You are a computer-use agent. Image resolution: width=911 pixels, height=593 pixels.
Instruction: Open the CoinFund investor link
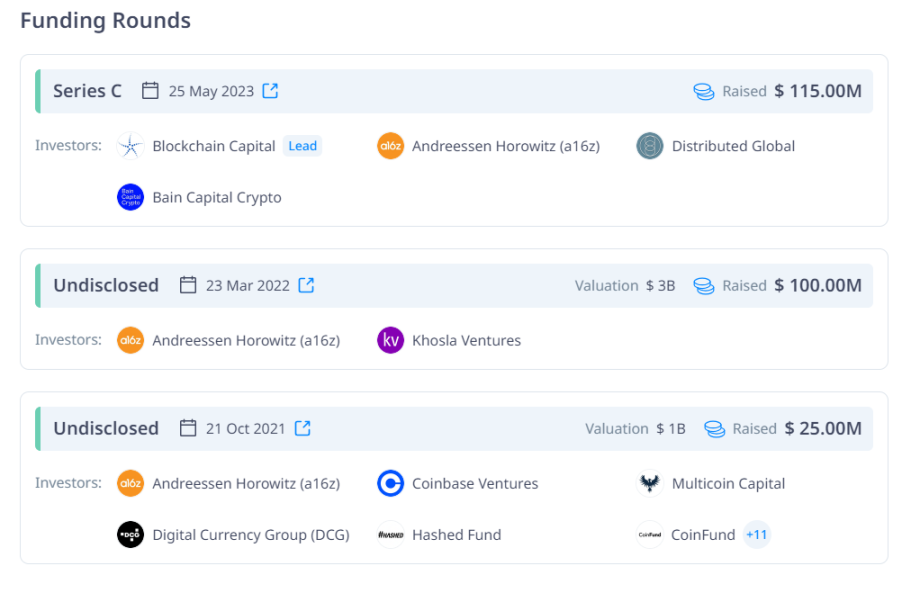703,534
